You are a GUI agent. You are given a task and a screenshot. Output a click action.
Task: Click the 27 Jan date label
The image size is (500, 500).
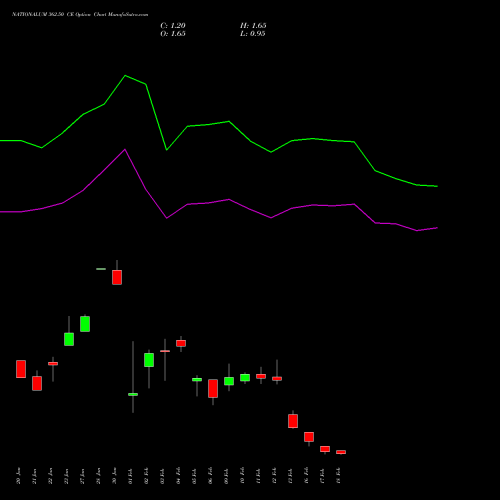click(82, 476)
